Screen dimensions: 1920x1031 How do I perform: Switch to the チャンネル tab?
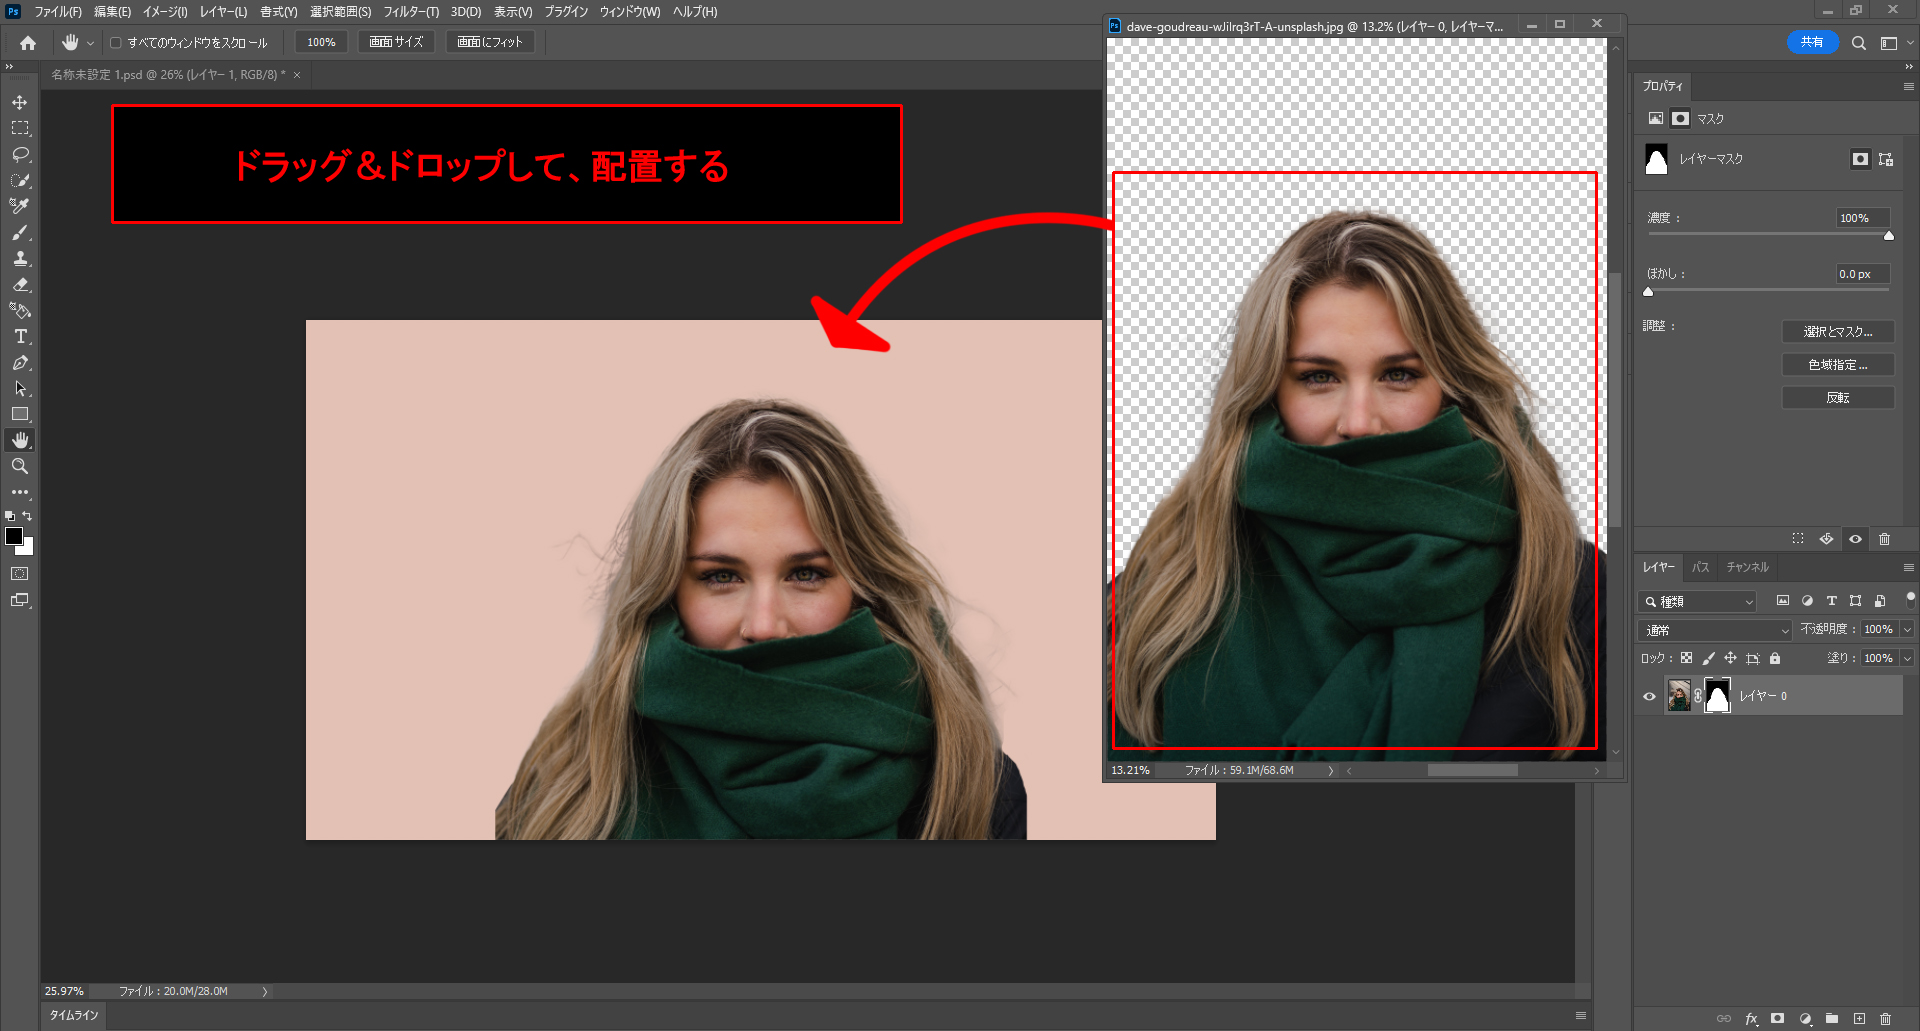[x=1747, y=567]
